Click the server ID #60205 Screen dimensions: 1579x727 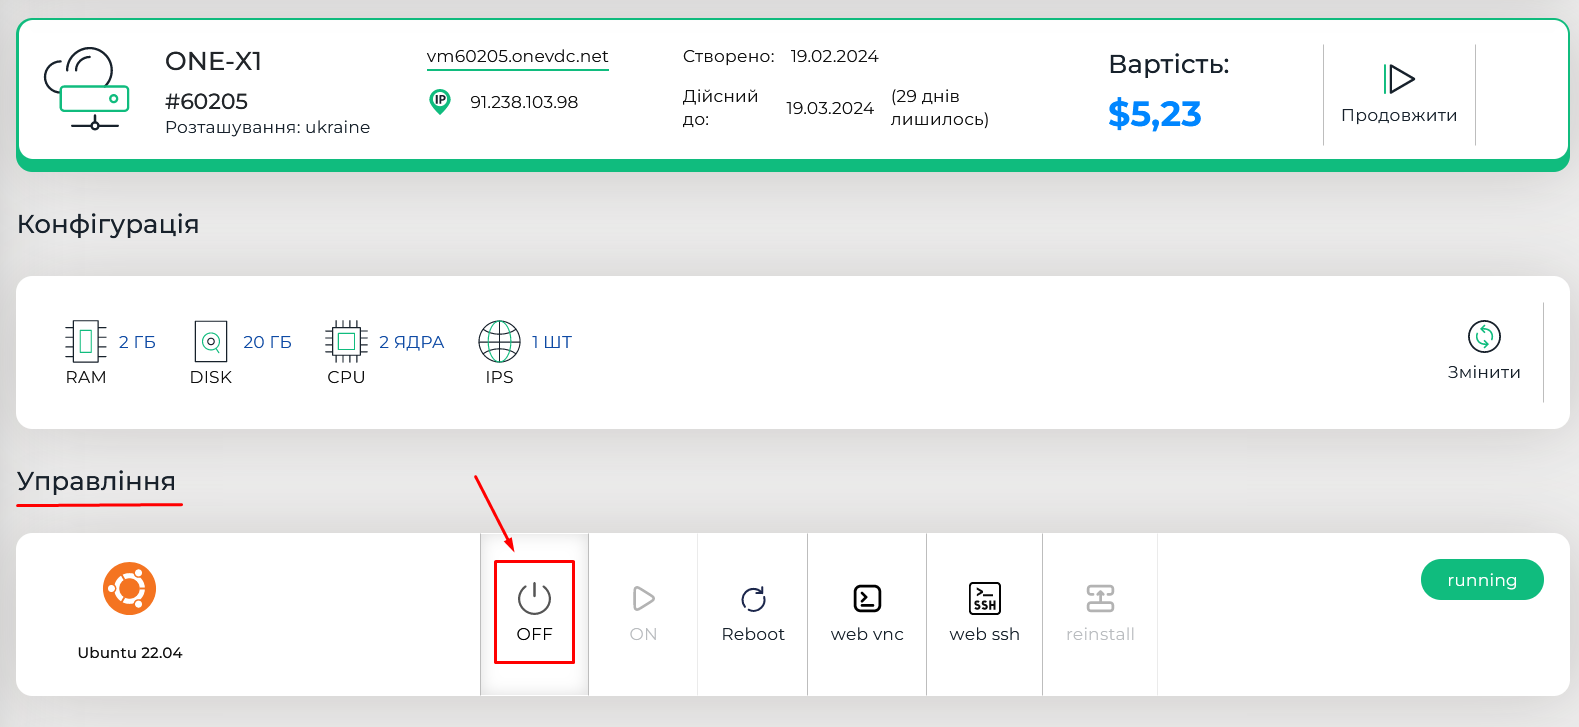(x=206, y=101)
